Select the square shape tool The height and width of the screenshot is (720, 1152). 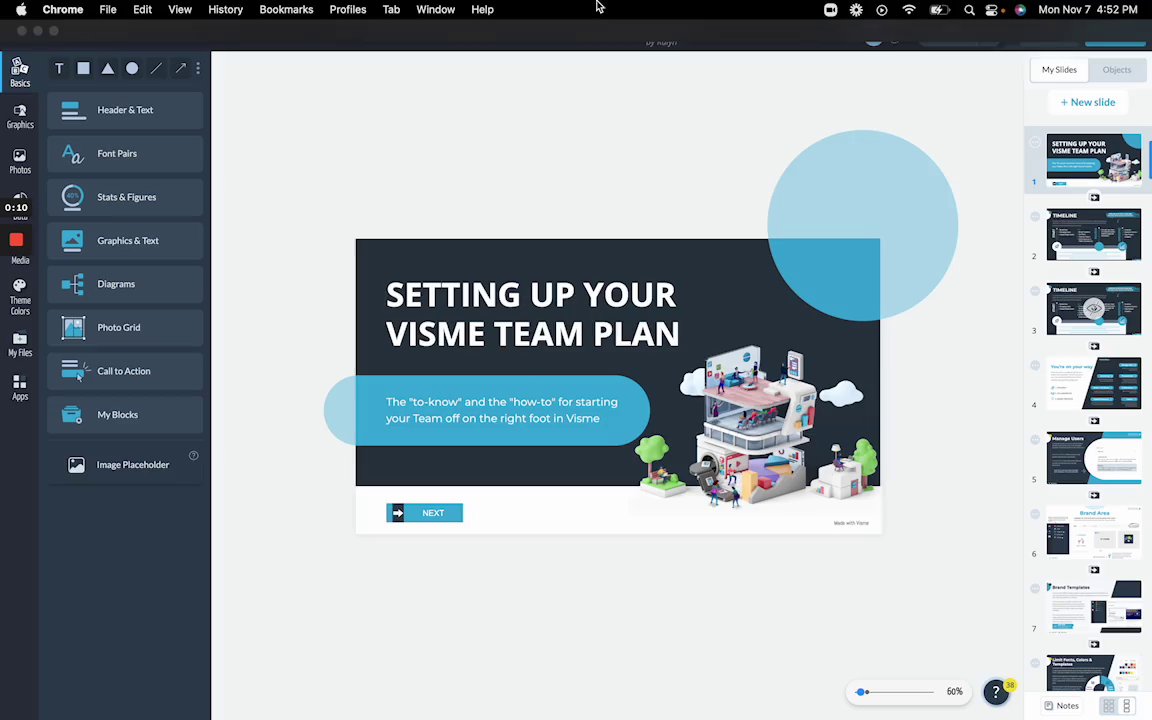[84, 68]
